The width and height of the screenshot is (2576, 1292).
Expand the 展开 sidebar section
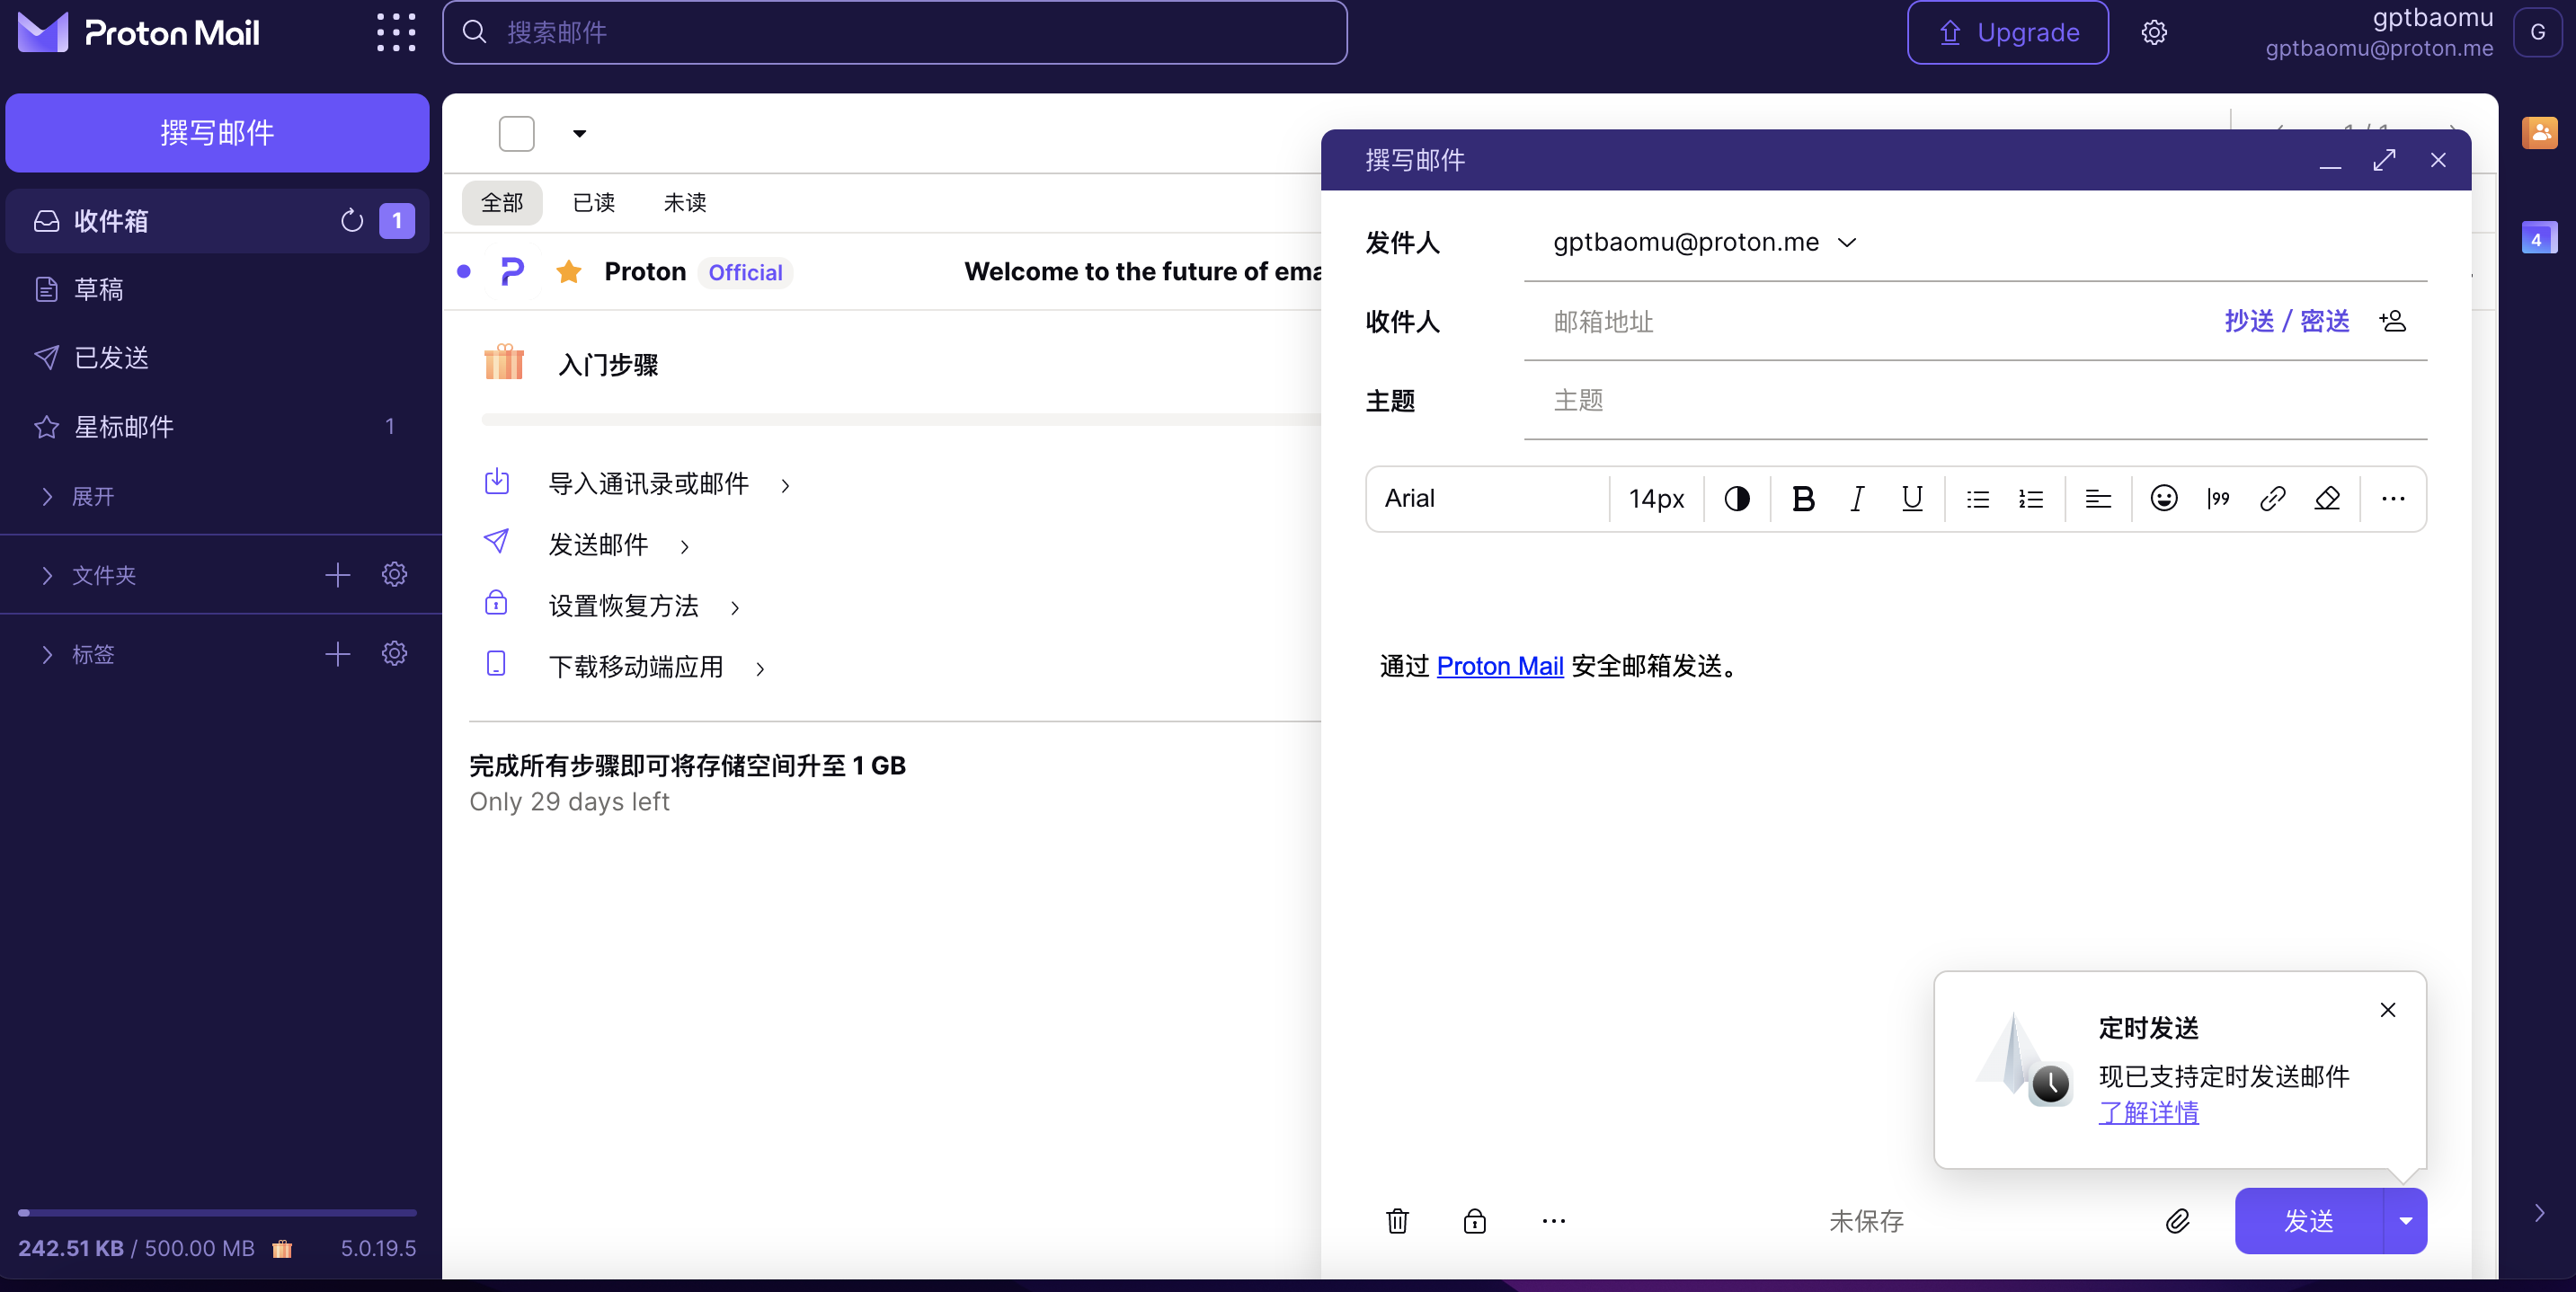(78, 497)
